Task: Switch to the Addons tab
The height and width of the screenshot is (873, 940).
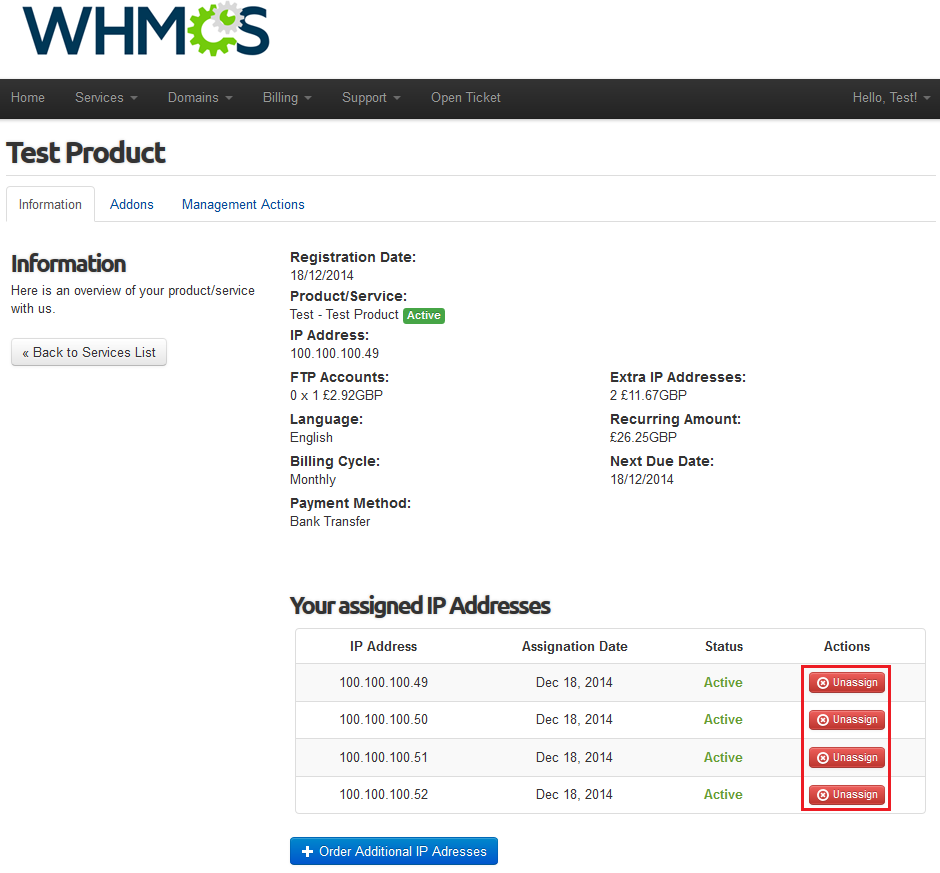Action: 132,204
